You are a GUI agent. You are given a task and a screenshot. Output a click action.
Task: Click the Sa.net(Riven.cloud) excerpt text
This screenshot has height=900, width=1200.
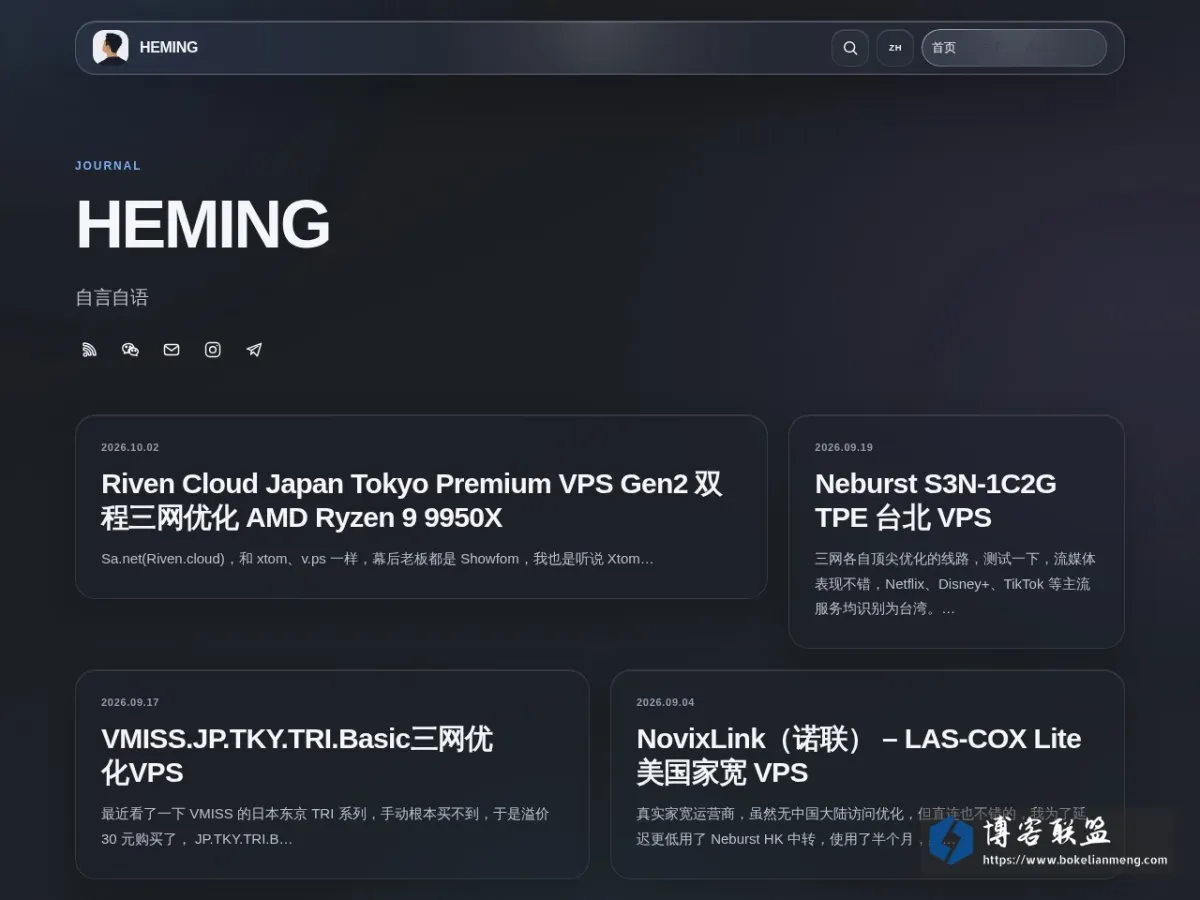[377, 559]
